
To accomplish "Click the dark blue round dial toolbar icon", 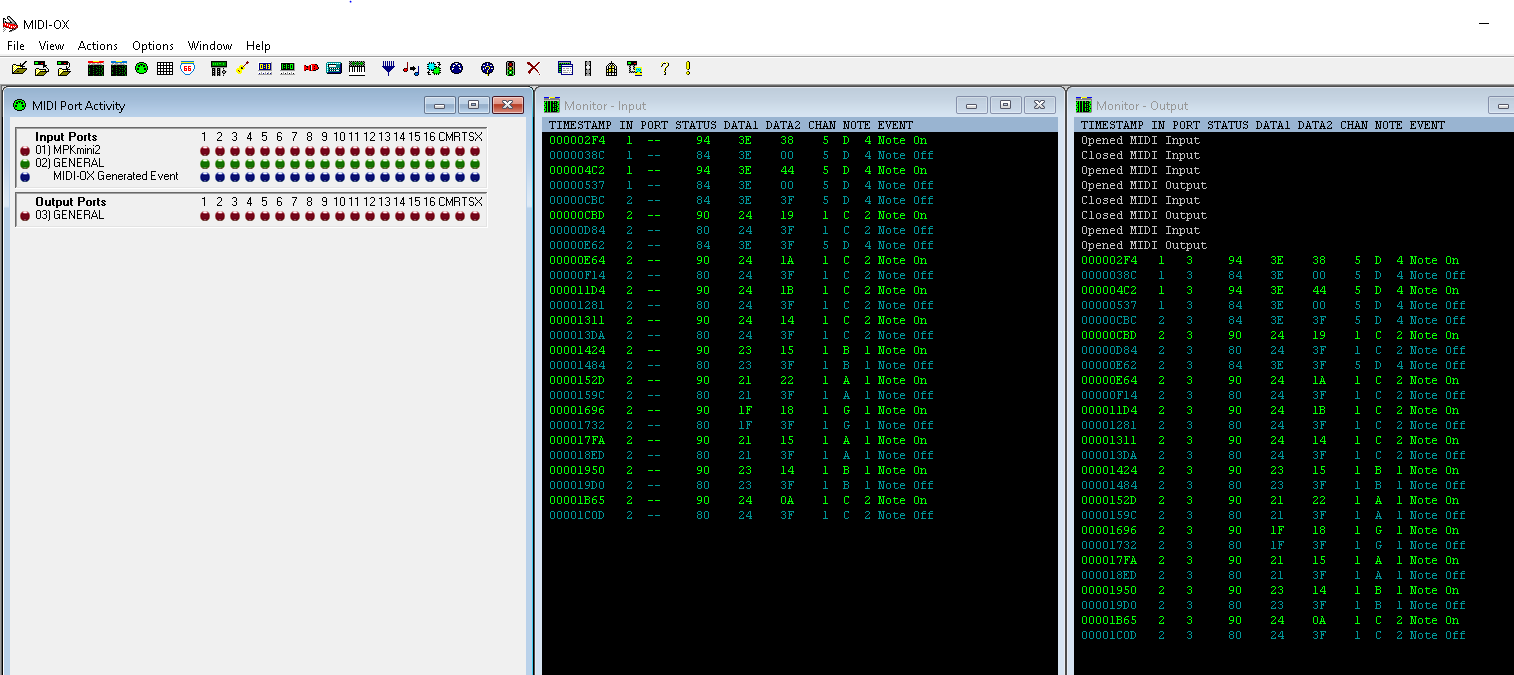I will tap(457, 68).
